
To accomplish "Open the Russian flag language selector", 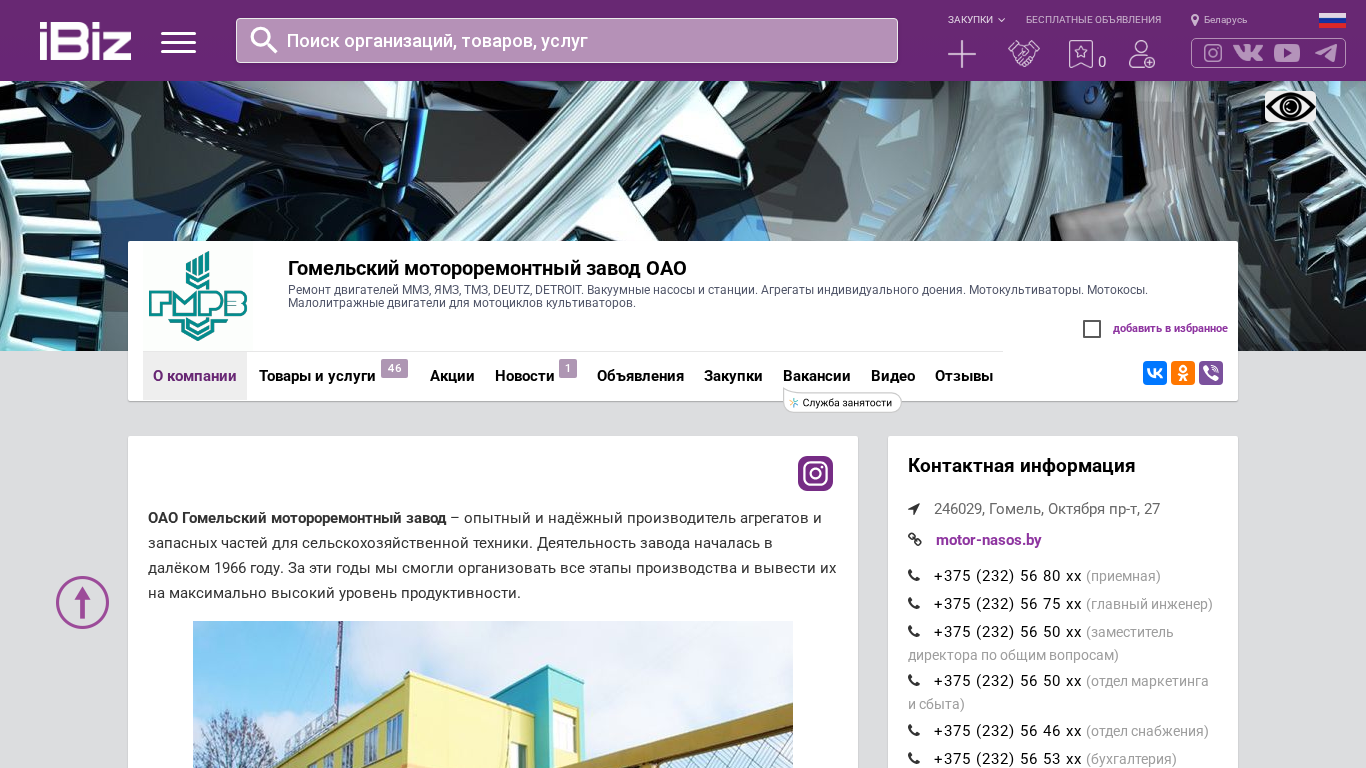I will [1332, 20].
